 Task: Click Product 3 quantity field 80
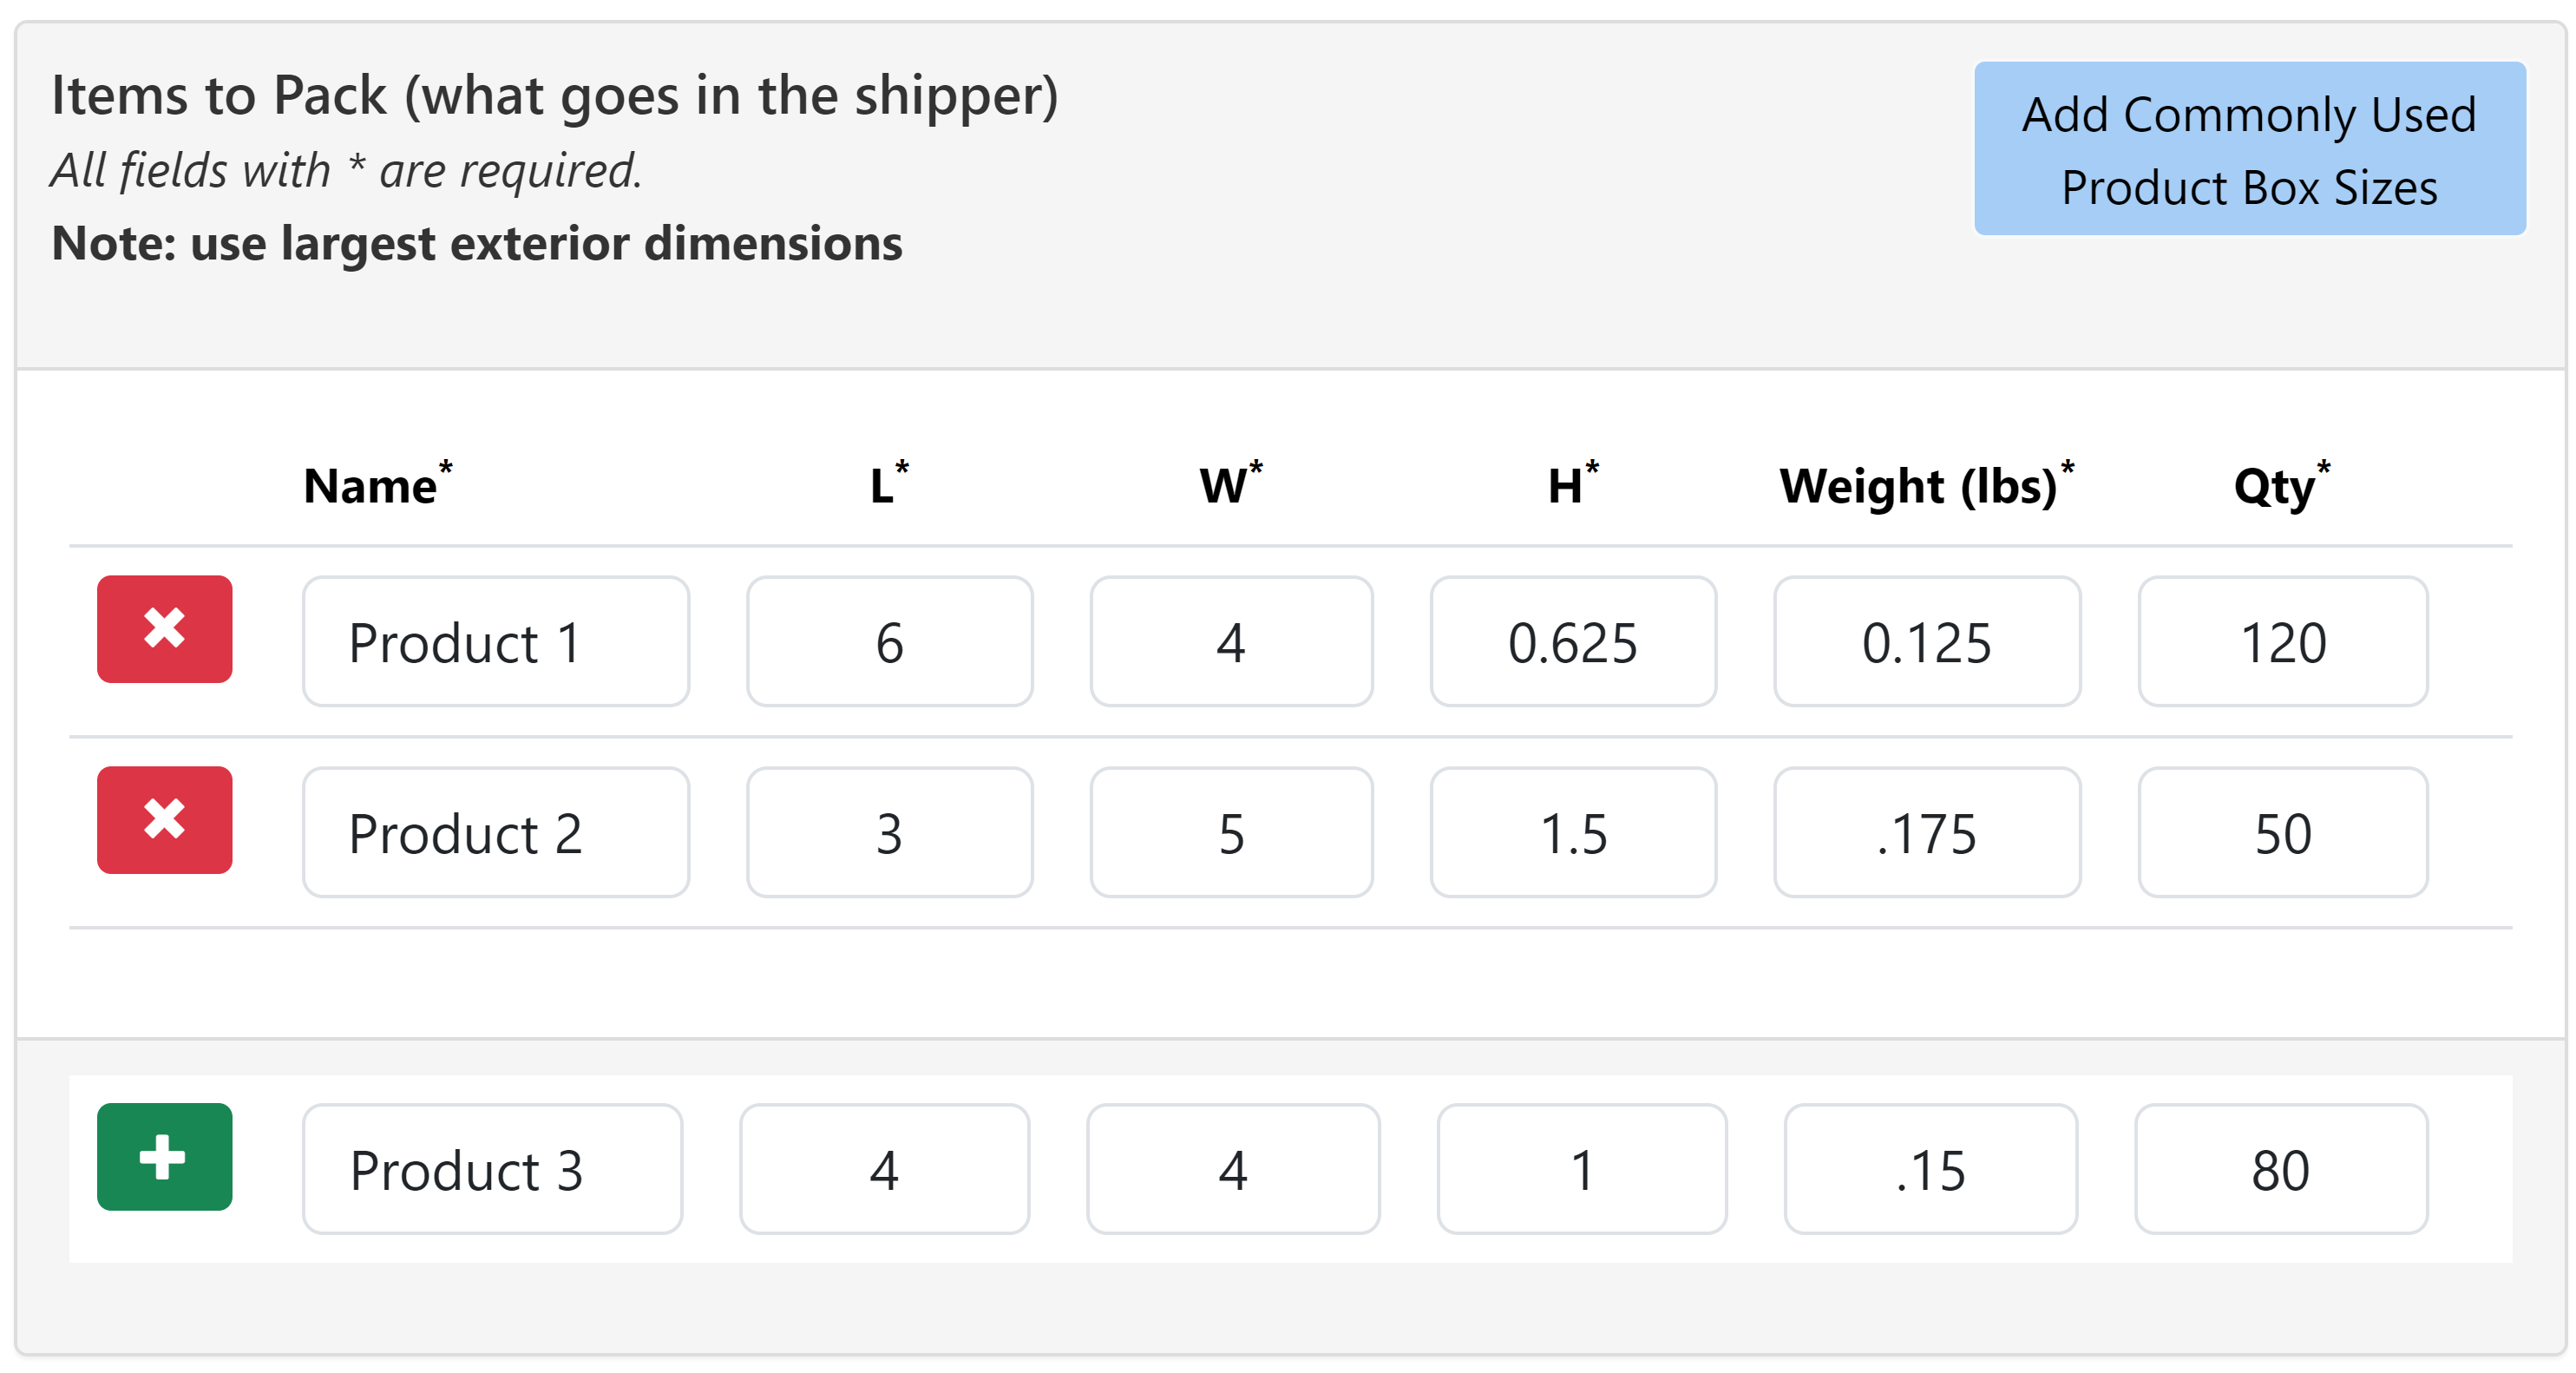tap(2280, 1169)
